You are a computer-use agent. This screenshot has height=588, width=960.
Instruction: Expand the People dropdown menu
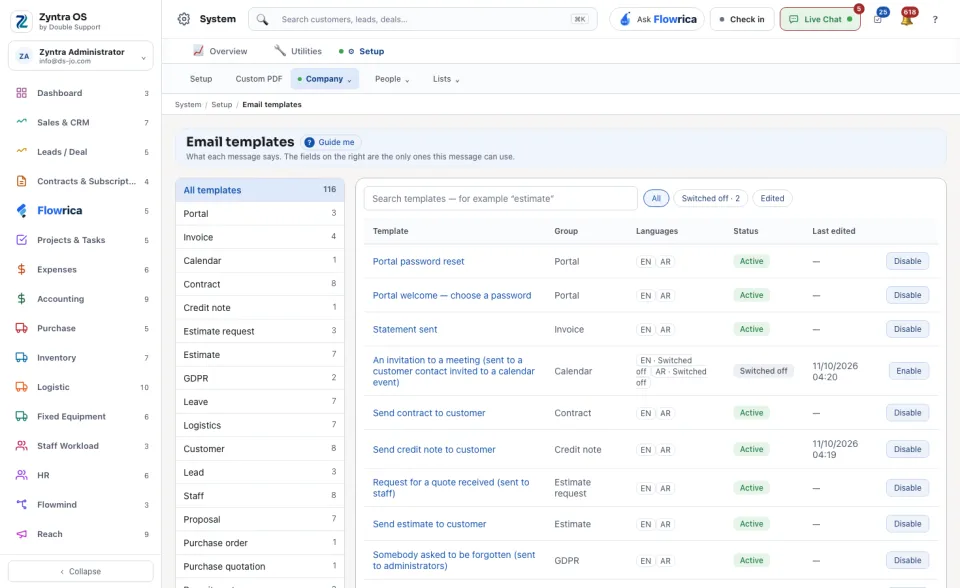tap(392, 79)
